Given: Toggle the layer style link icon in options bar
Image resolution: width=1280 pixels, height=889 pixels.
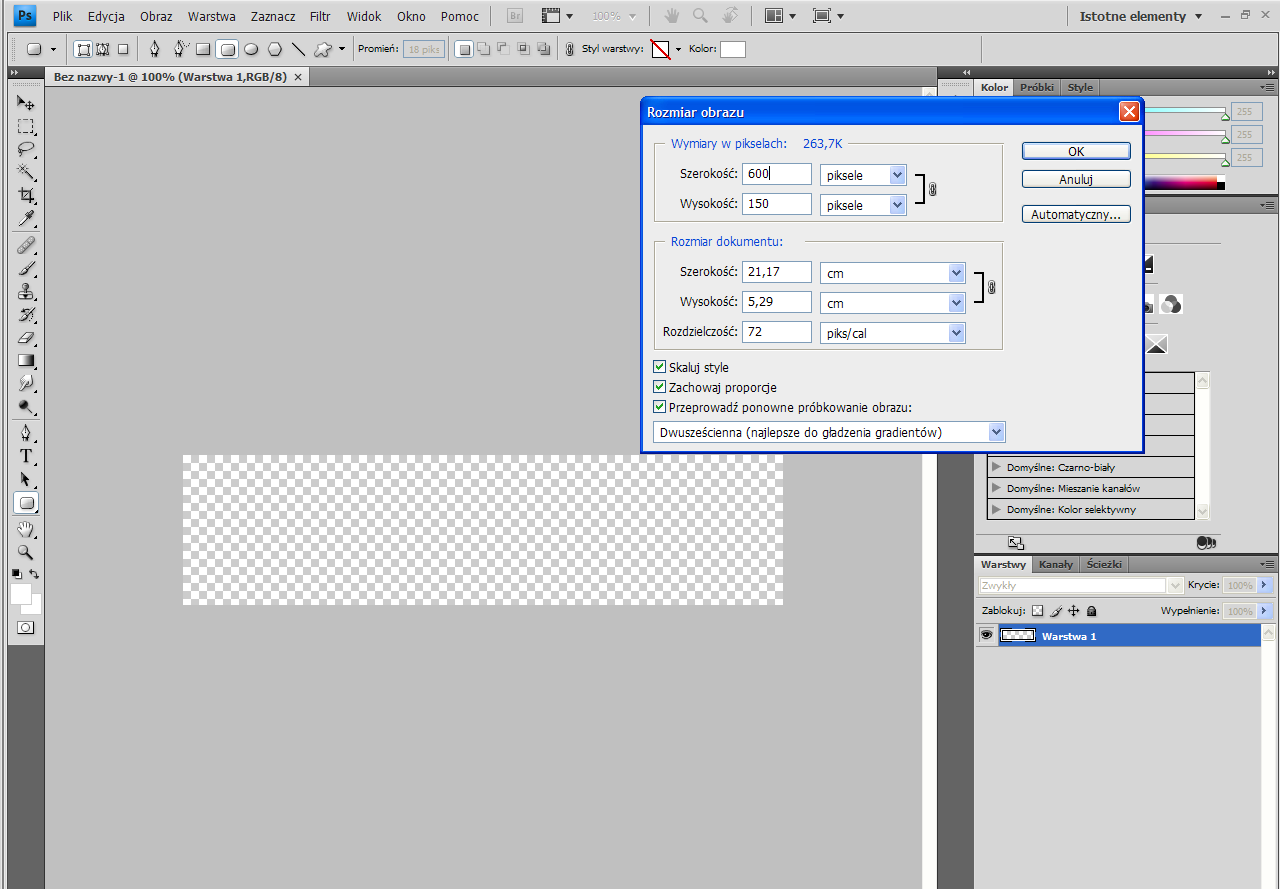Looking at the screenshot, I should (570, 48).
